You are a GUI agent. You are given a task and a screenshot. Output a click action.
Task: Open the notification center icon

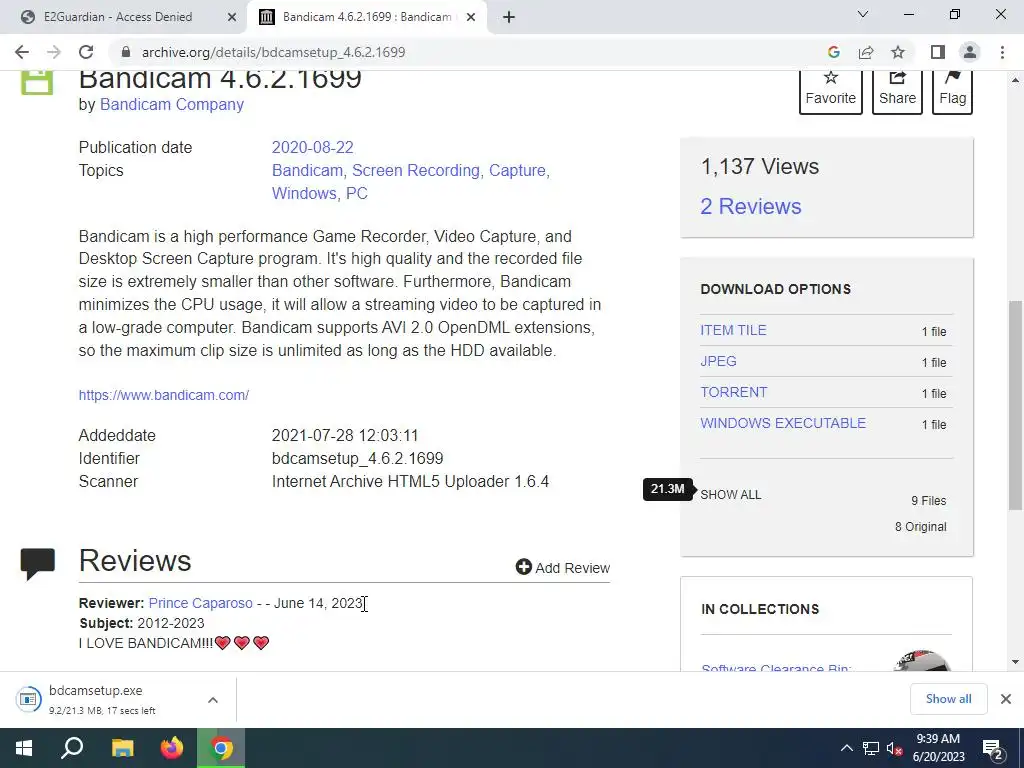[x=993, y=748]
